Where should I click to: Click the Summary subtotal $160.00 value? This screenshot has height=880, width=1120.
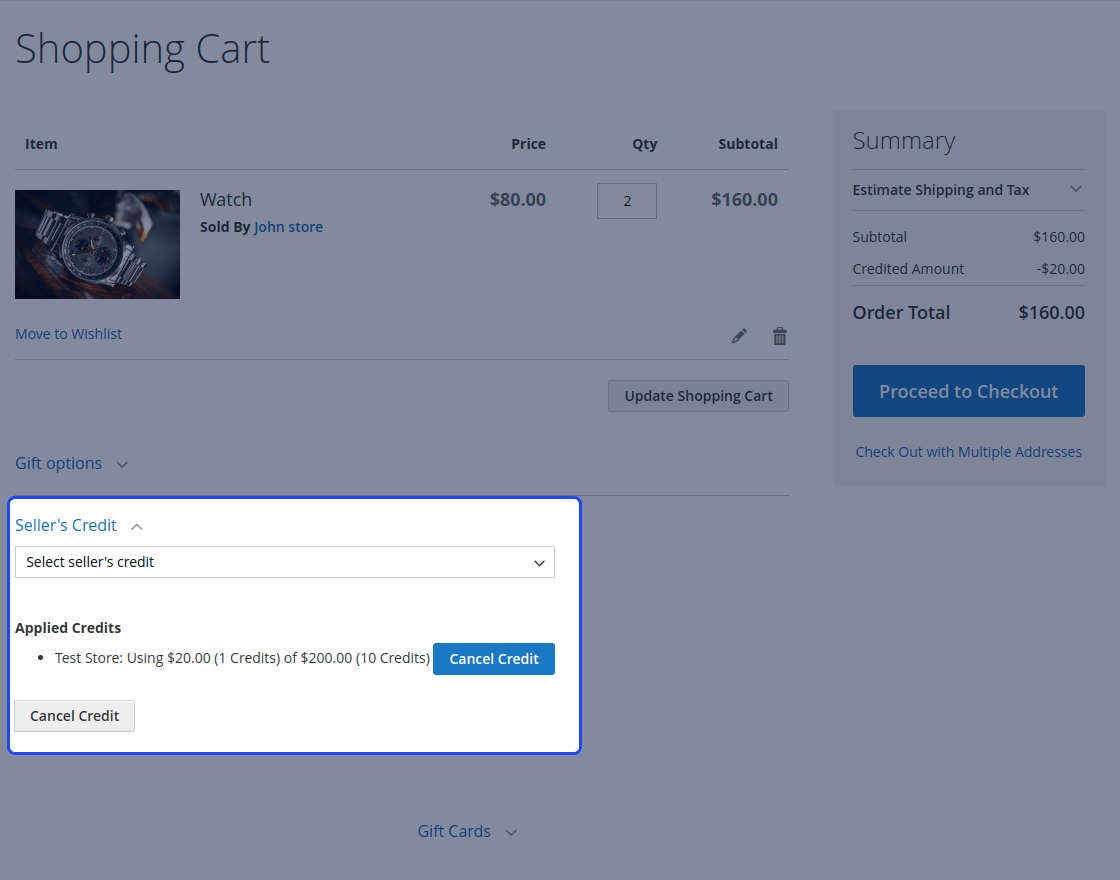(x=1059, y=236)
